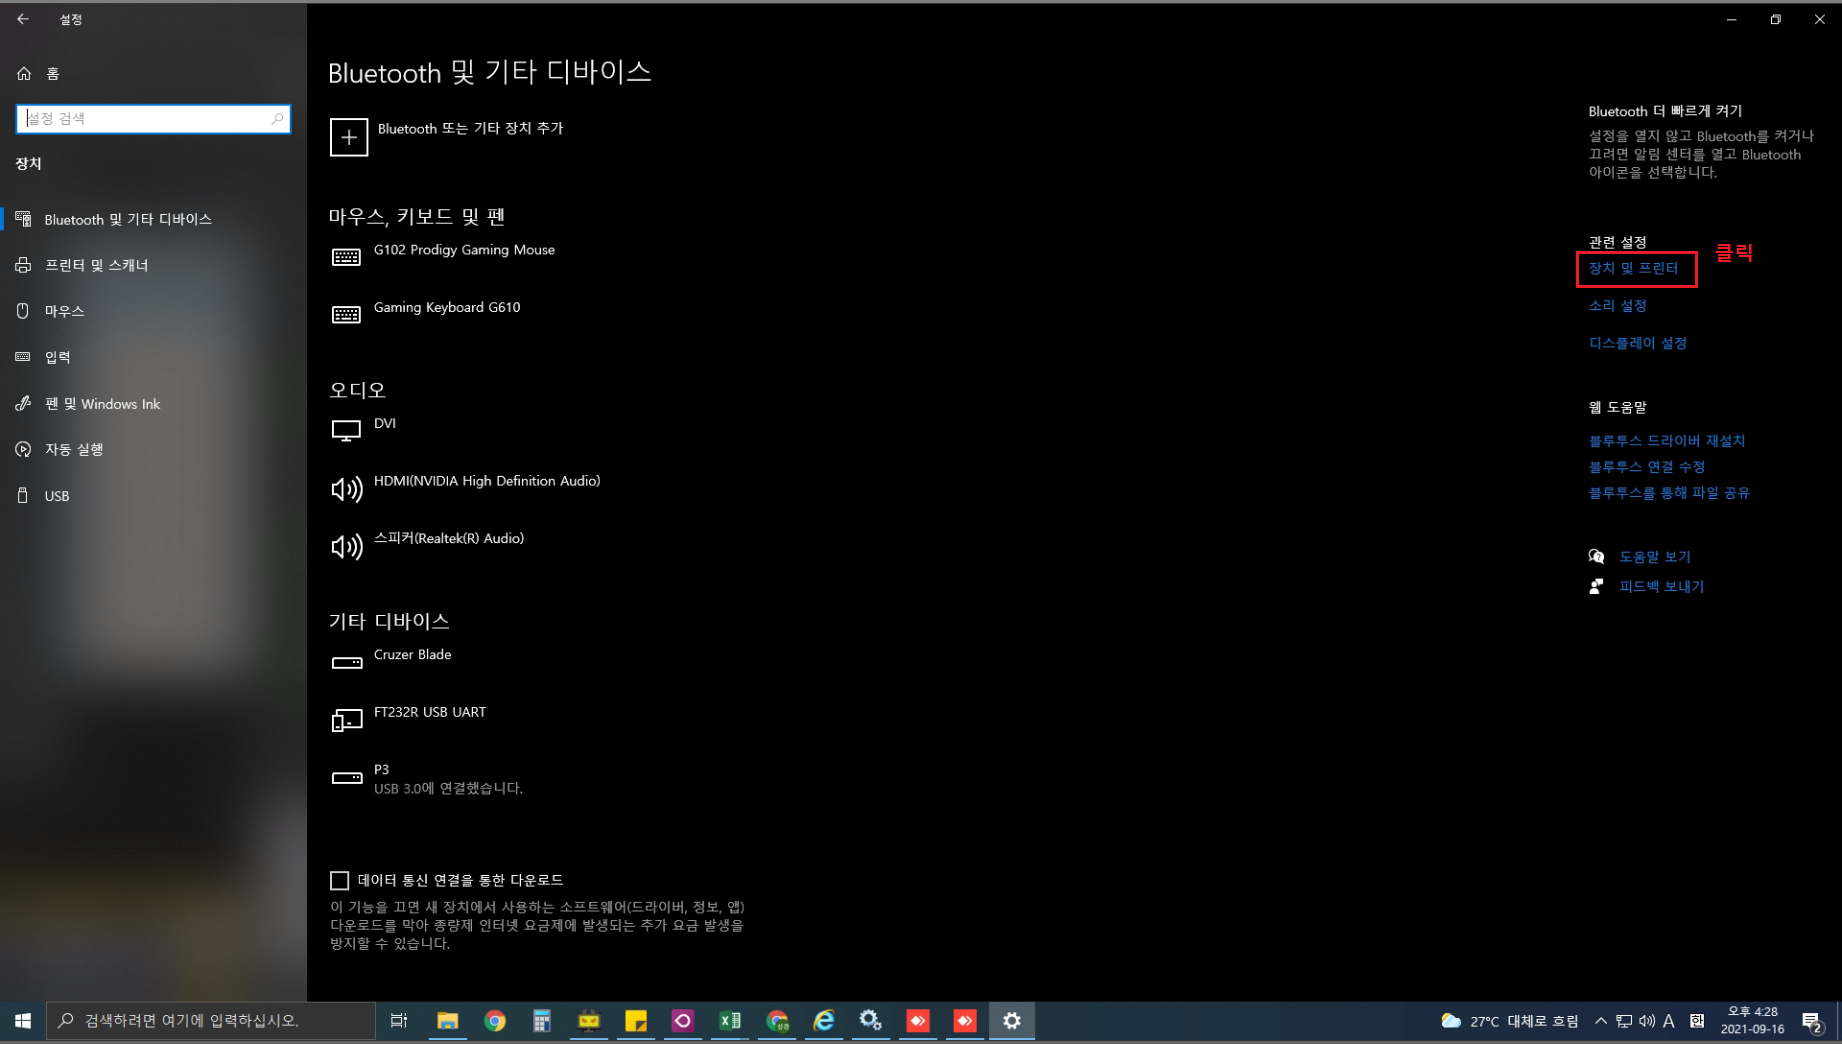Select the DVI audio device

[385, 423]
